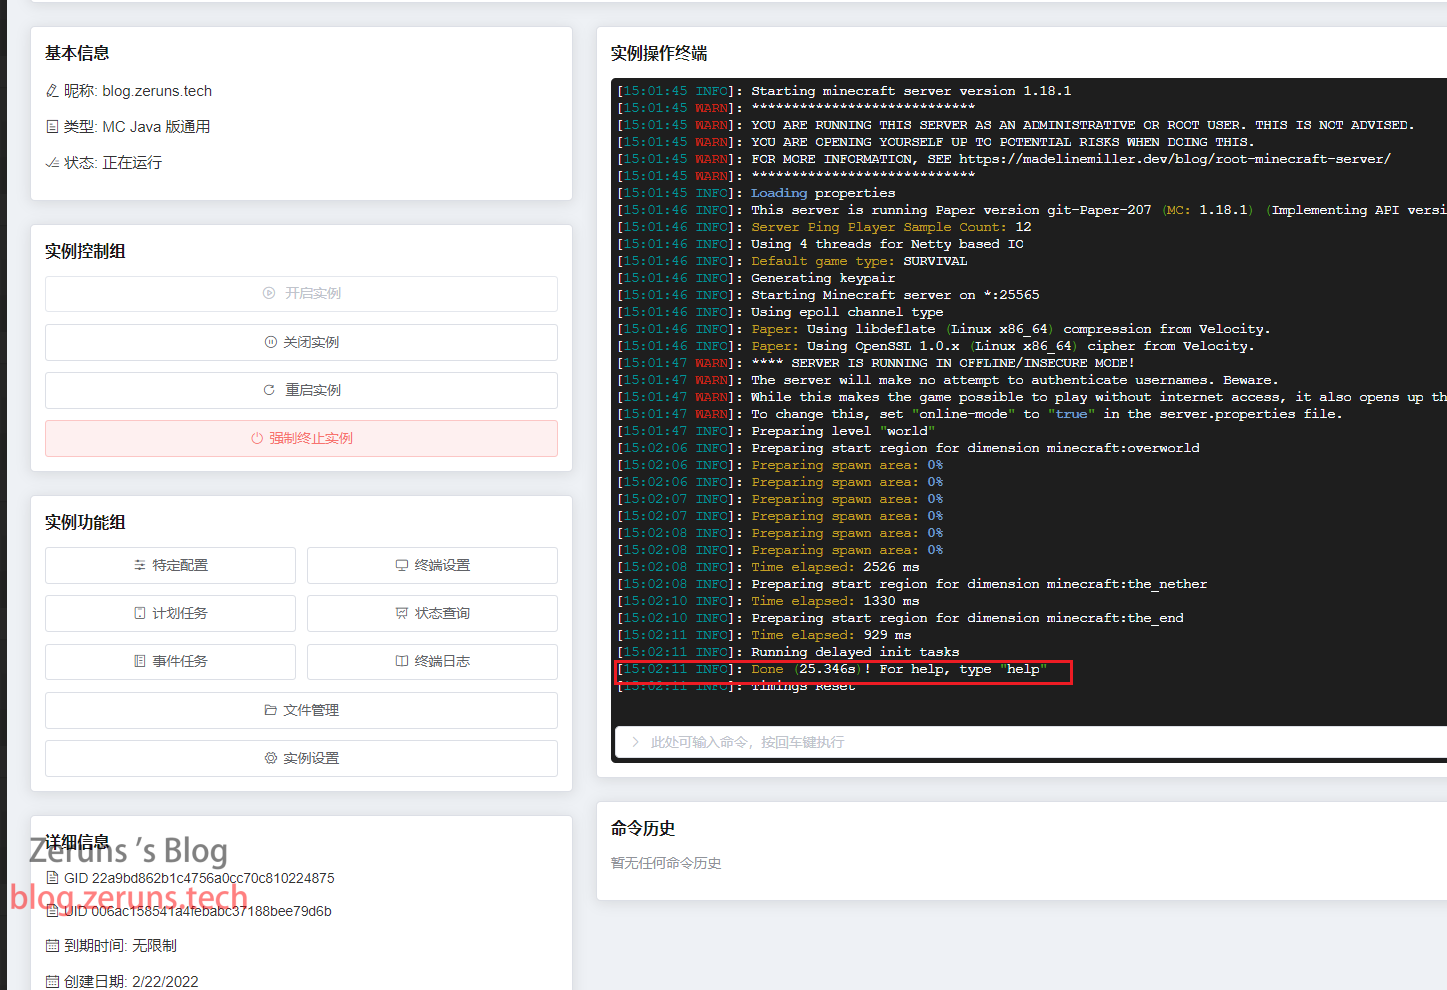
Task: Click the gear icon beside 实例设置
Action: pos(270,758)
